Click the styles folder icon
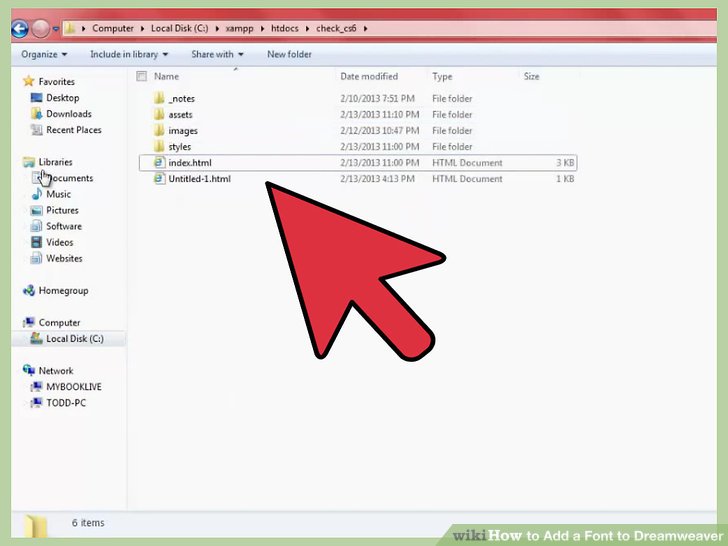The width and height of the screenshot is (728, 546). [158, 146]
